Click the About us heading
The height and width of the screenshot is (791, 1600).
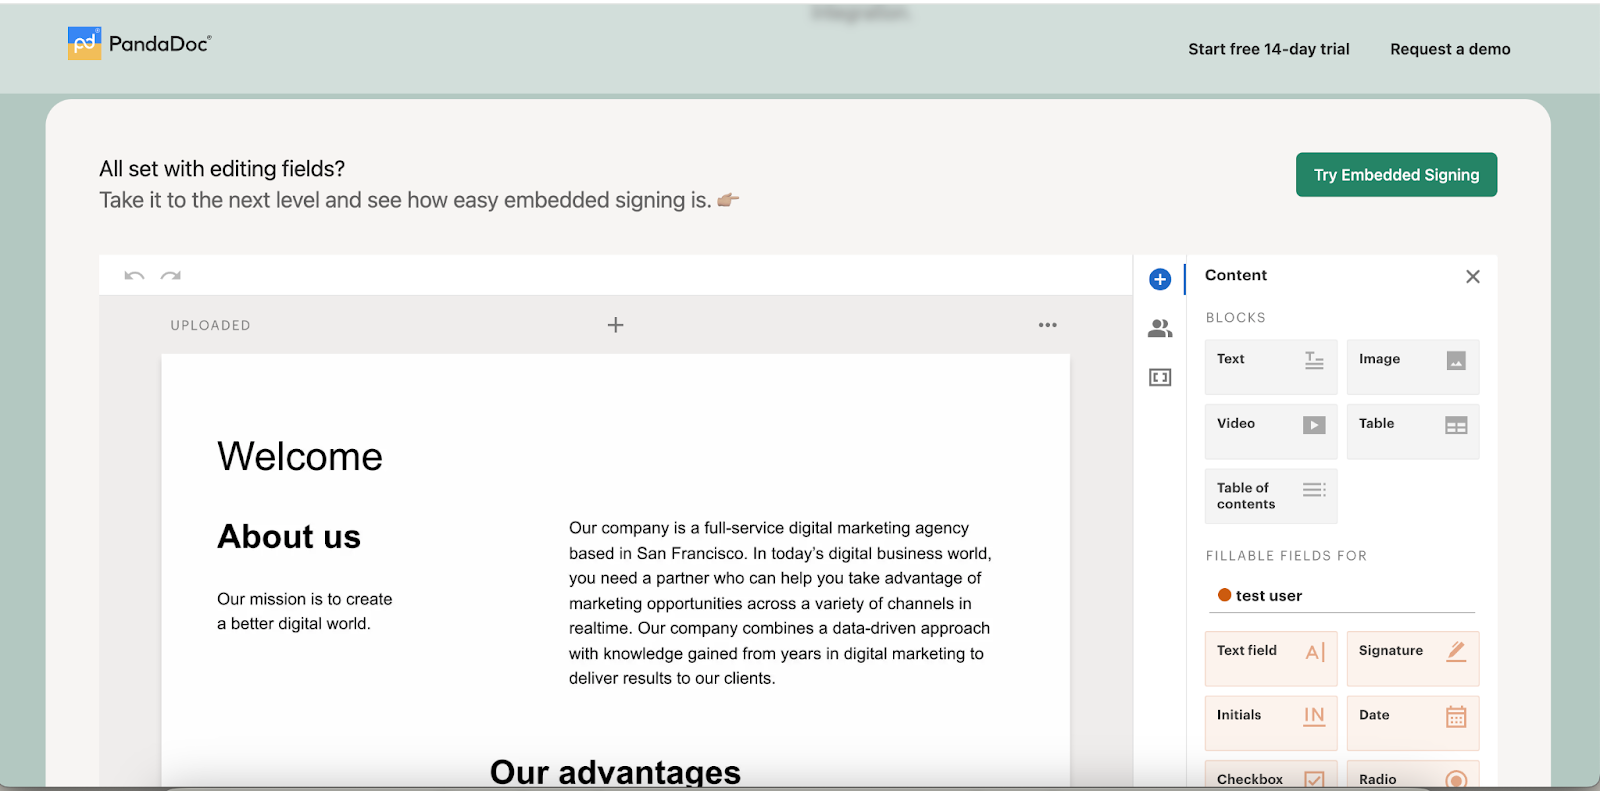pyautogui.click(x=289, y=537)
